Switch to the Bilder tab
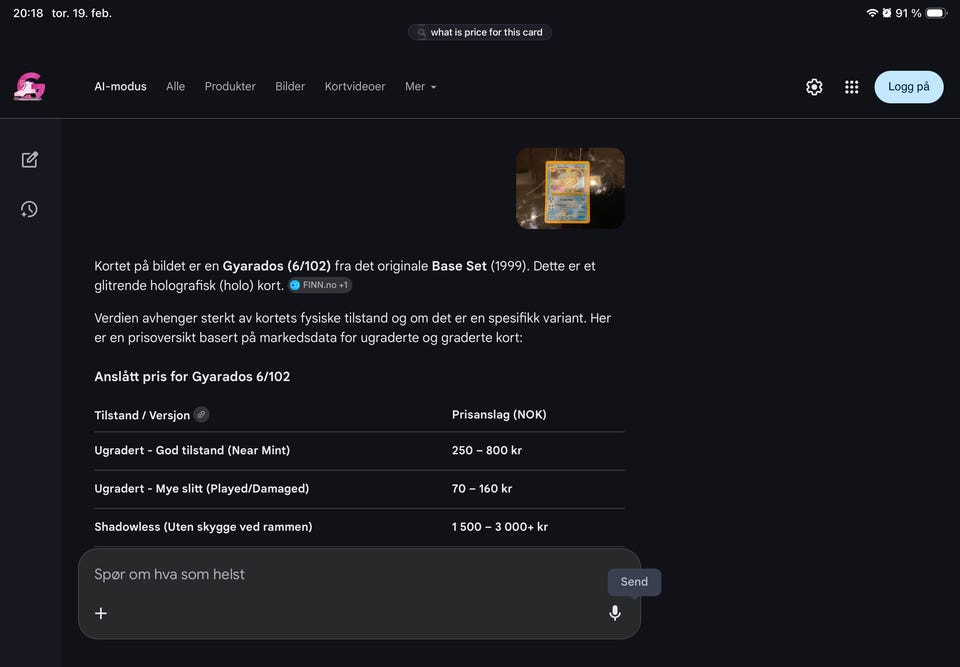 click(x=290, y=86)
